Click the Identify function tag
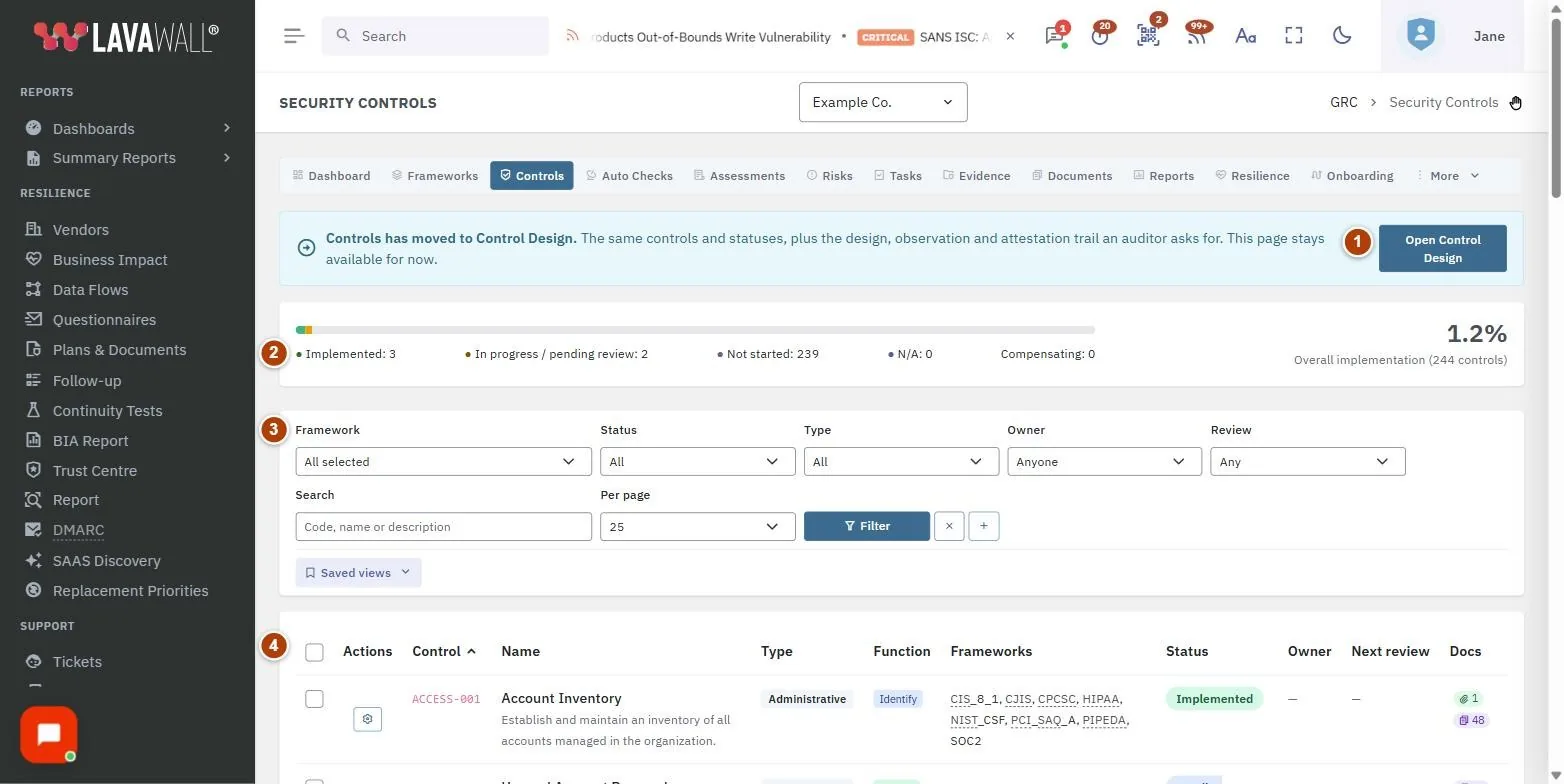 pos(897,699)
